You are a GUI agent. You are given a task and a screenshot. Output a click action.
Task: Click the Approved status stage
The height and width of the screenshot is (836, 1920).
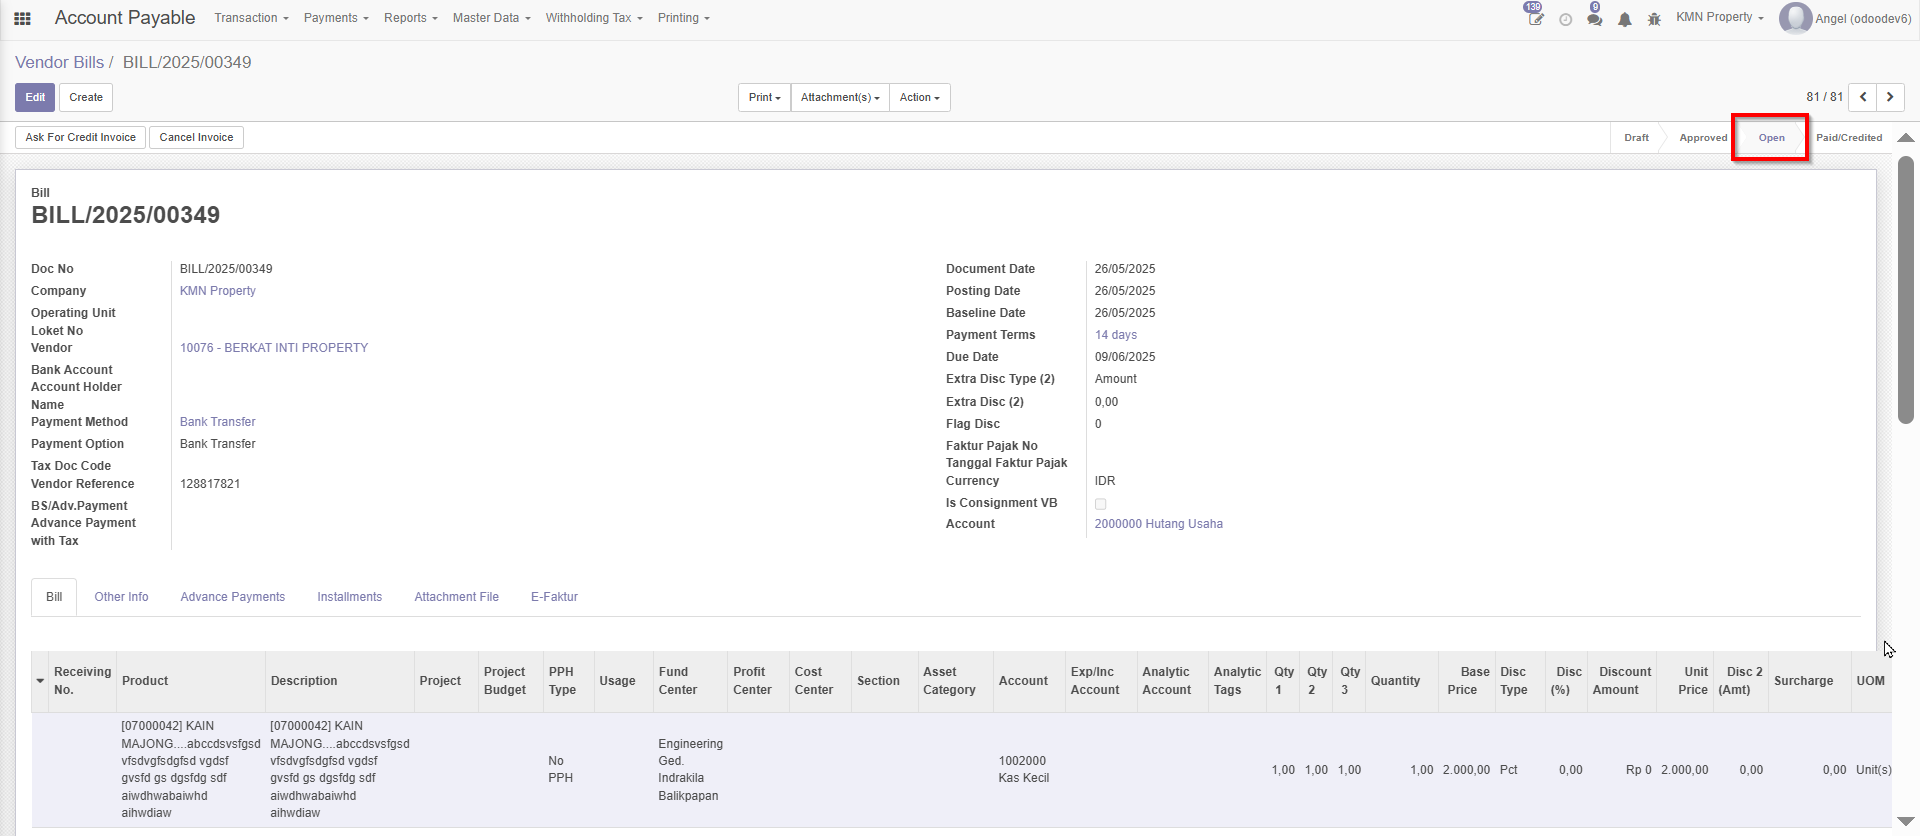[1703, 138]
